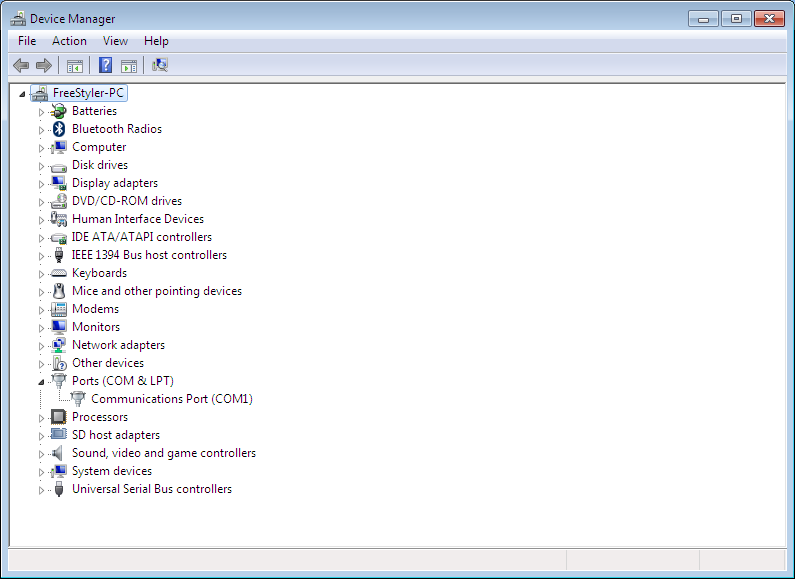Click Device Manager title bar icon
This screenshot has width=796, height=579.
click(18, 19)
